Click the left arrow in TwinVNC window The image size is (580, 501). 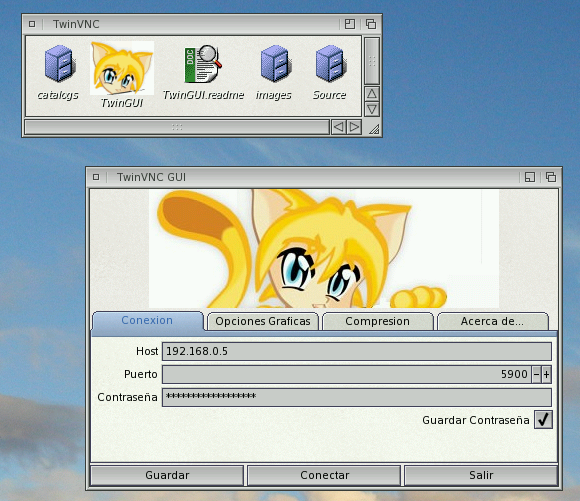pyautogui.click(x=338, y=127)
